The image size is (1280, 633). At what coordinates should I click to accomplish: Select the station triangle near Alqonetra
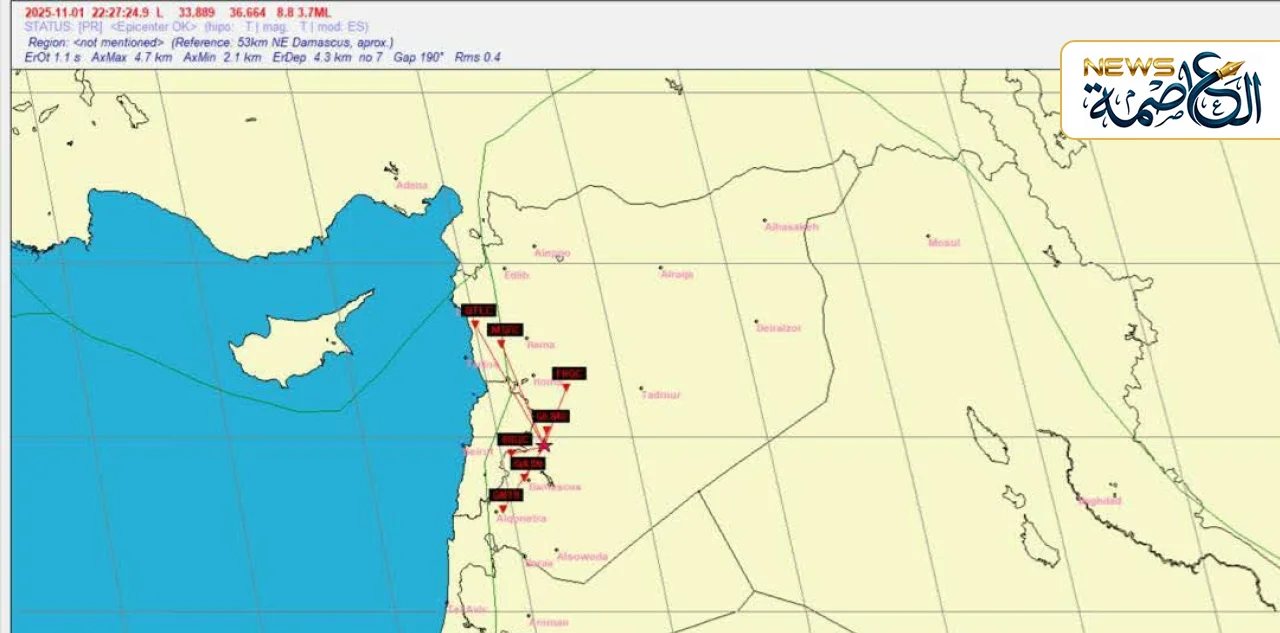503,509
